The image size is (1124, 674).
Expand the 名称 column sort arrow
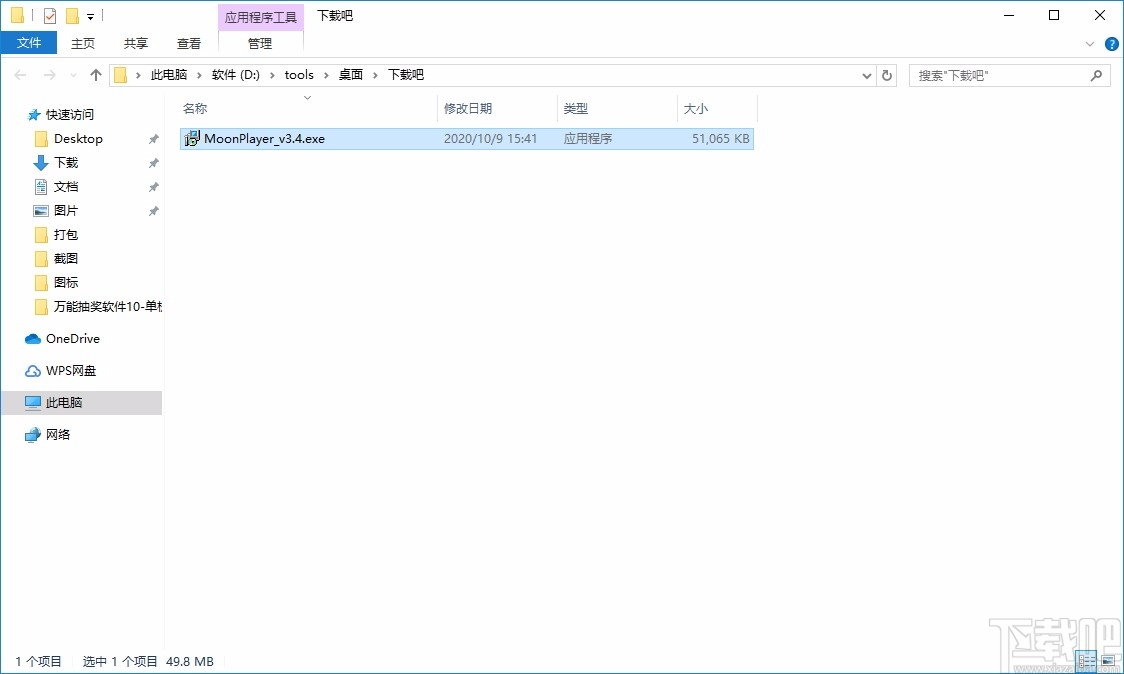(306, 98)
